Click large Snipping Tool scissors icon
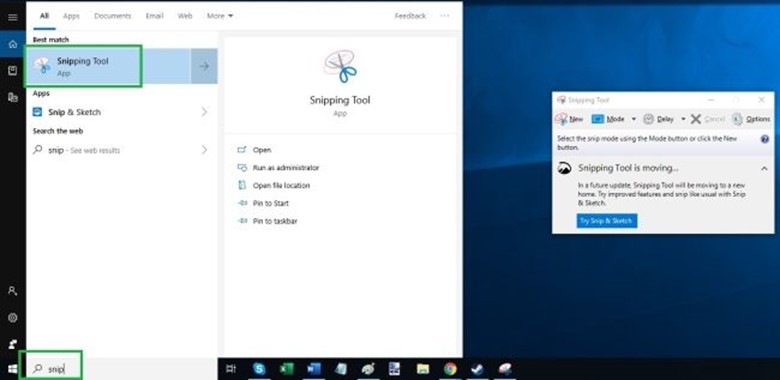The height and width of the screenshot is (380, 780). [x=340, y=66]
